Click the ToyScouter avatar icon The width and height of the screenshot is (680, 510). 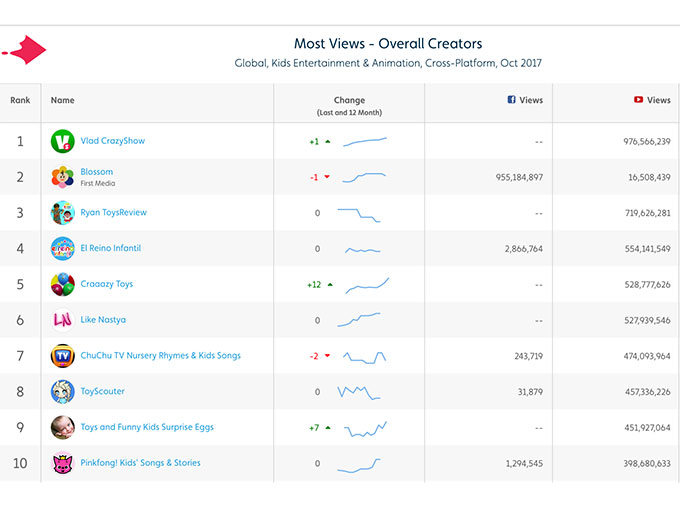pyautogui.click(x=62, y=392)
